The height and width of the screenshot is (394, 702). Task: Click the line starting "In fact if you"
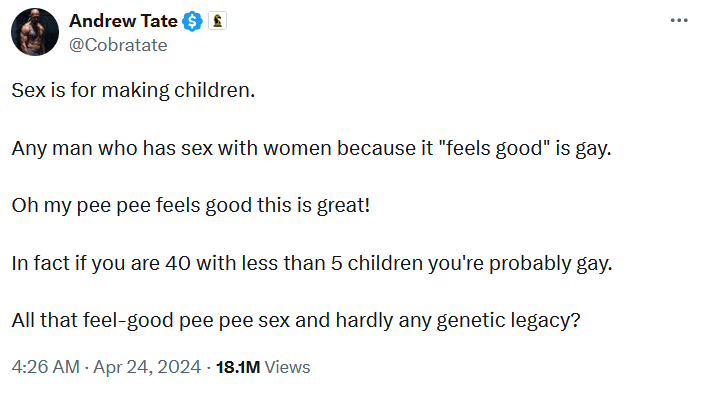[x=312, y=263]
